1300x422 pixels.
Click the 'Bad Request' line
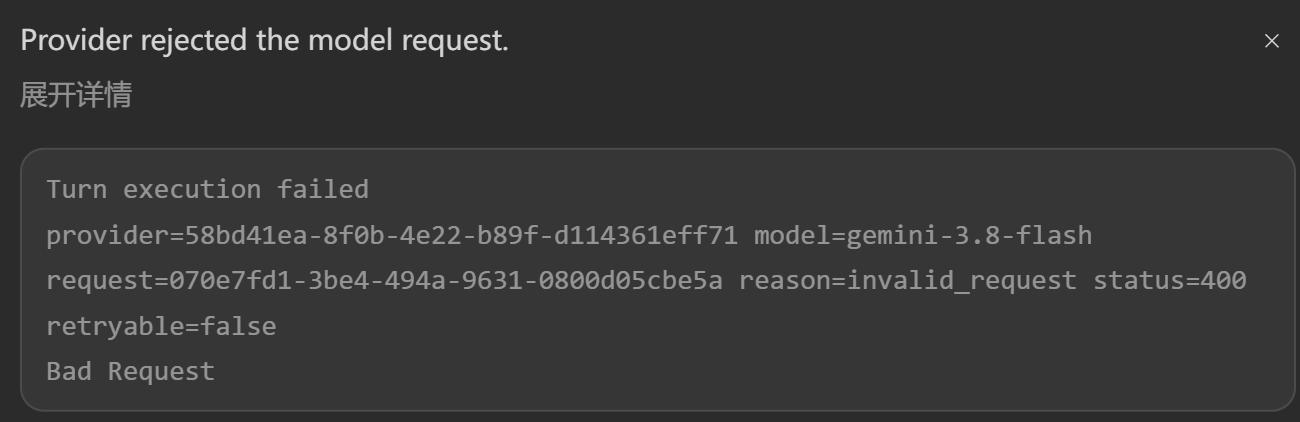tap(130, 371)
